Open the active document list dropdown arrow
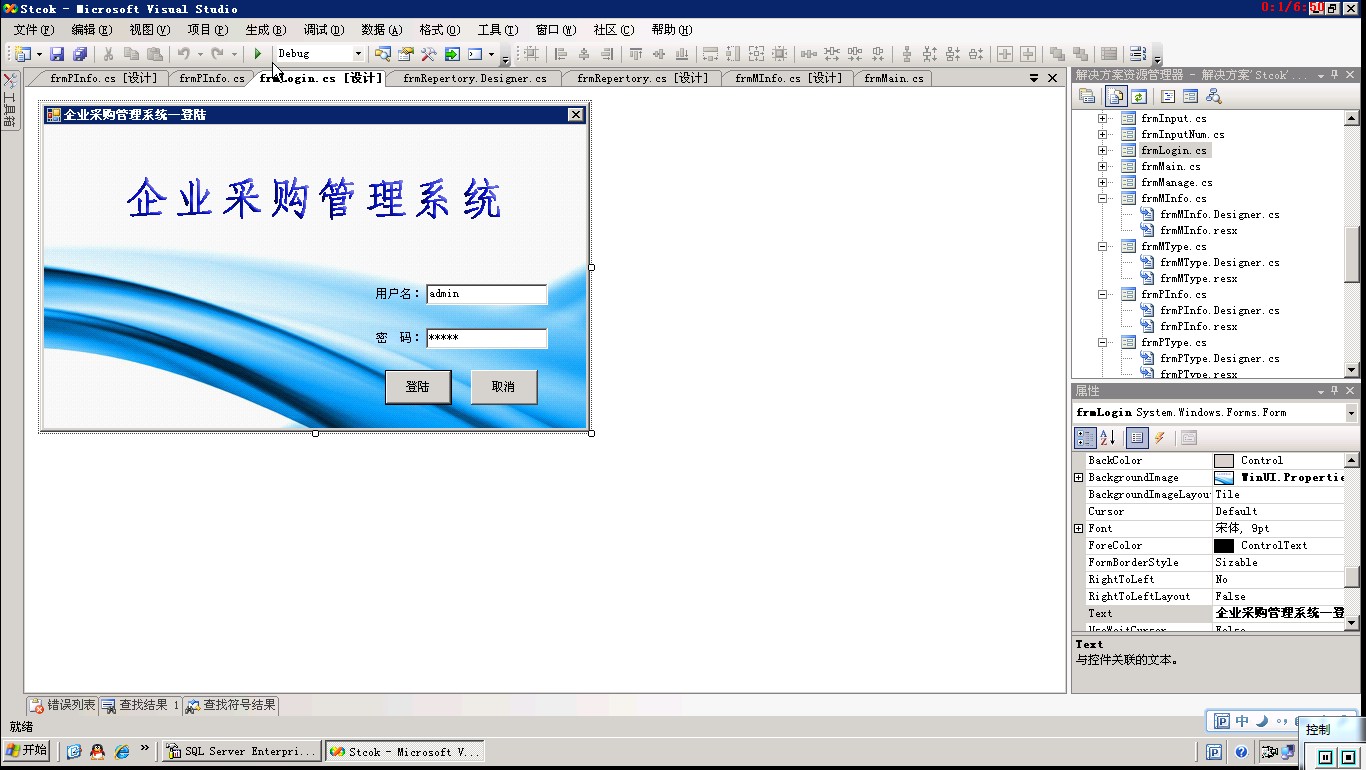1366x770 pixels. 1034,78
